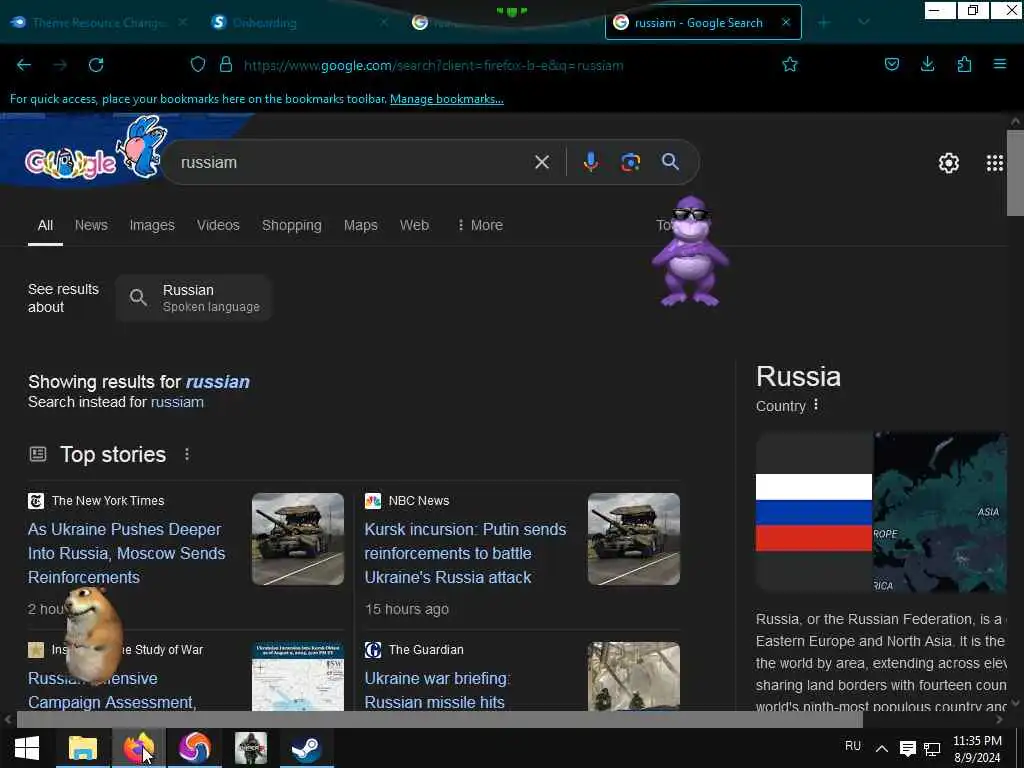This screenshot has height=768, width=1024.
Task: Open the shield tracking protection icon
Action: pyautogui.click(x=198, y=64)
